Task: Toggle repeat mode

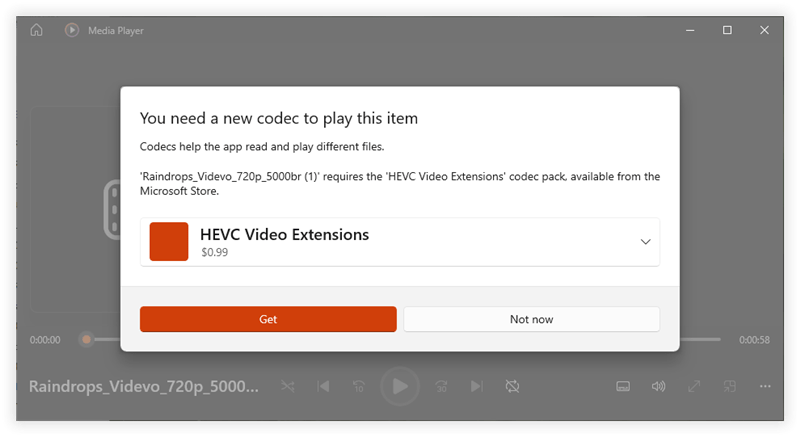Action: coord(512,386)
